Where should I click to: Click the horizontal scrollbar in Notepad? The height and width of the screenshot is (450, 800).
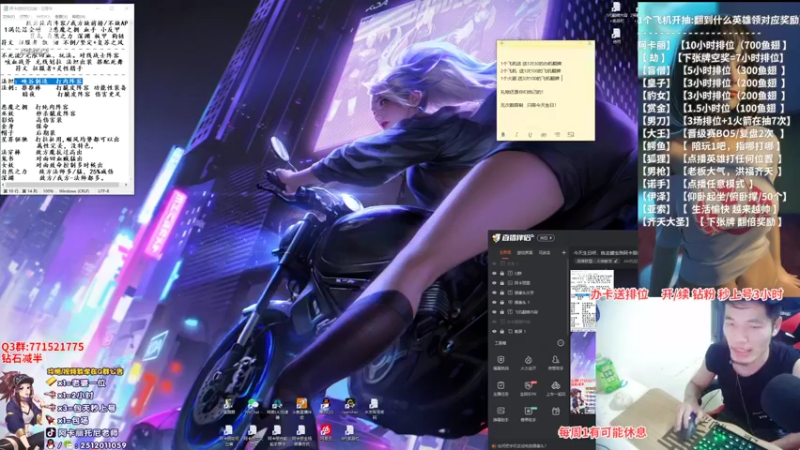click(x=63, y=185)
